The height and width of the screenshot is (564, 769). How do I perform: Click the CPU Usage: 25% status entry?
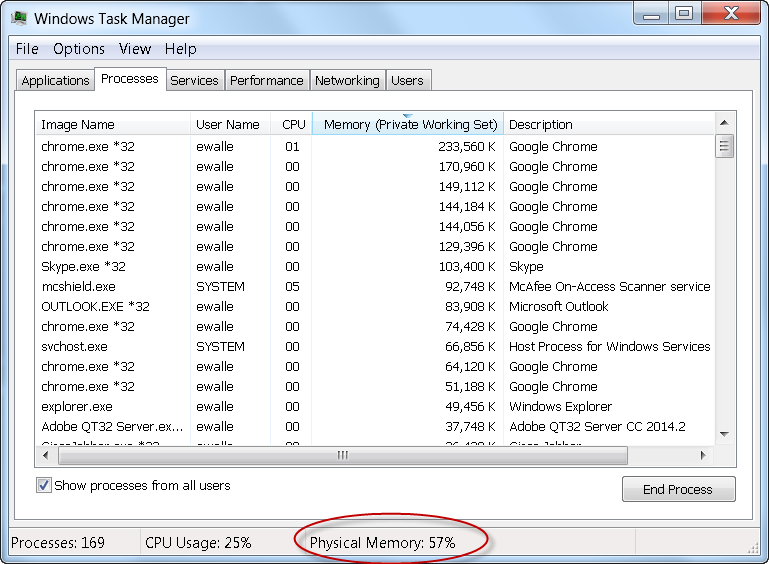click(x=198, y=543)
